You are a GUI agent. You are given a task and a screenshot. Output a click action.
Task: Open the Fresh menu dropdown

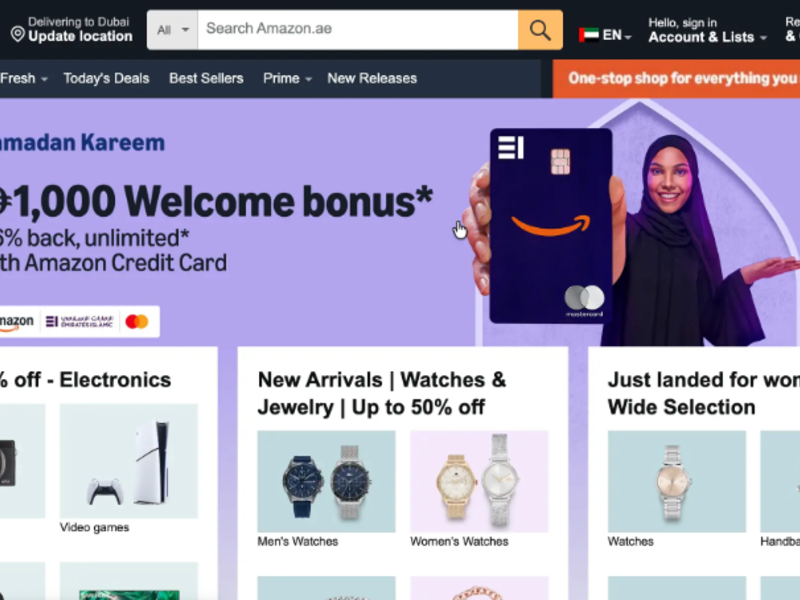(23, 79)
